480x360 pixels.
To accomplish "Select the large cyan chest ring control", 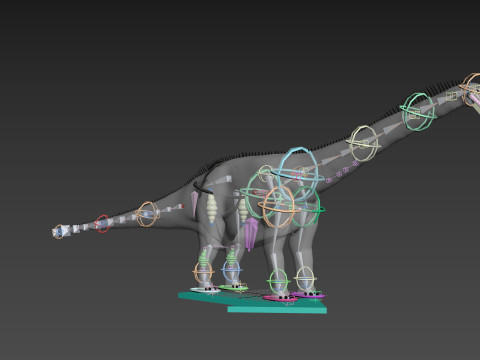I will 297,174.
